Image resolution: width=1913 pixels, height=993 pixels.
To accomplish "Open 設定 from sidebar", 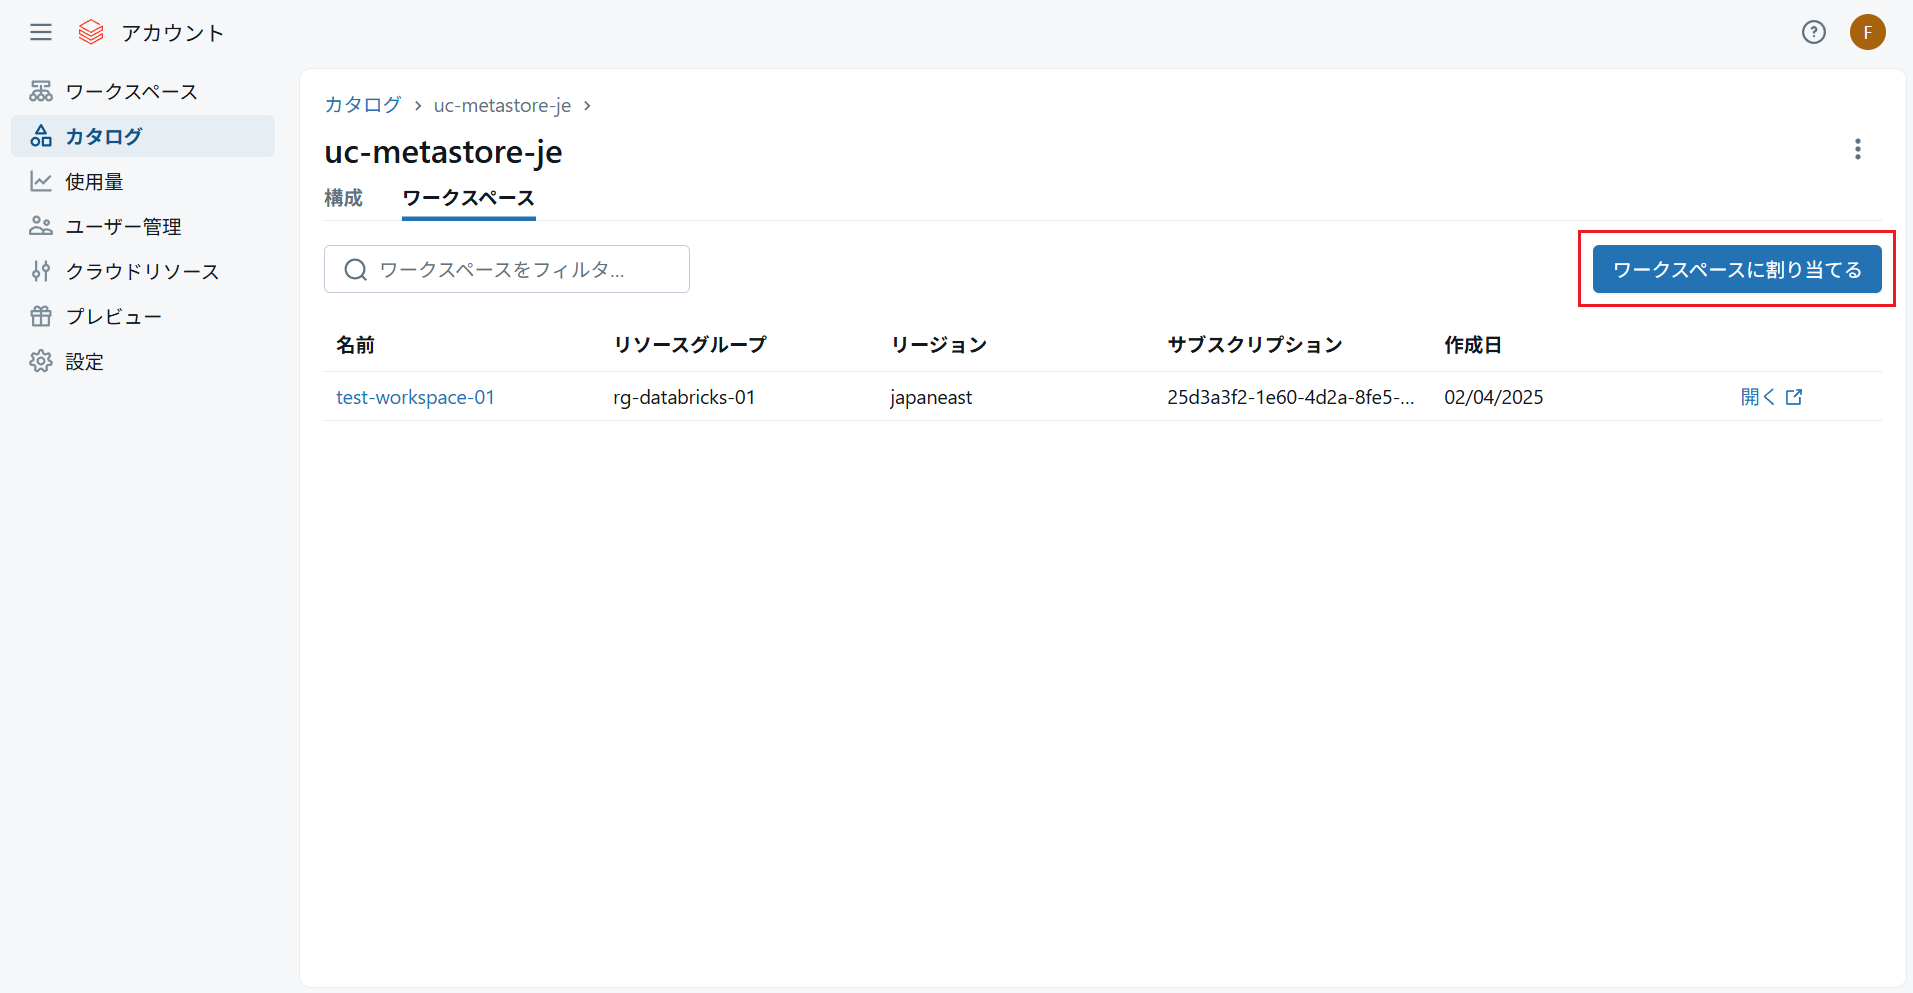I will click(x=143, y=361).
